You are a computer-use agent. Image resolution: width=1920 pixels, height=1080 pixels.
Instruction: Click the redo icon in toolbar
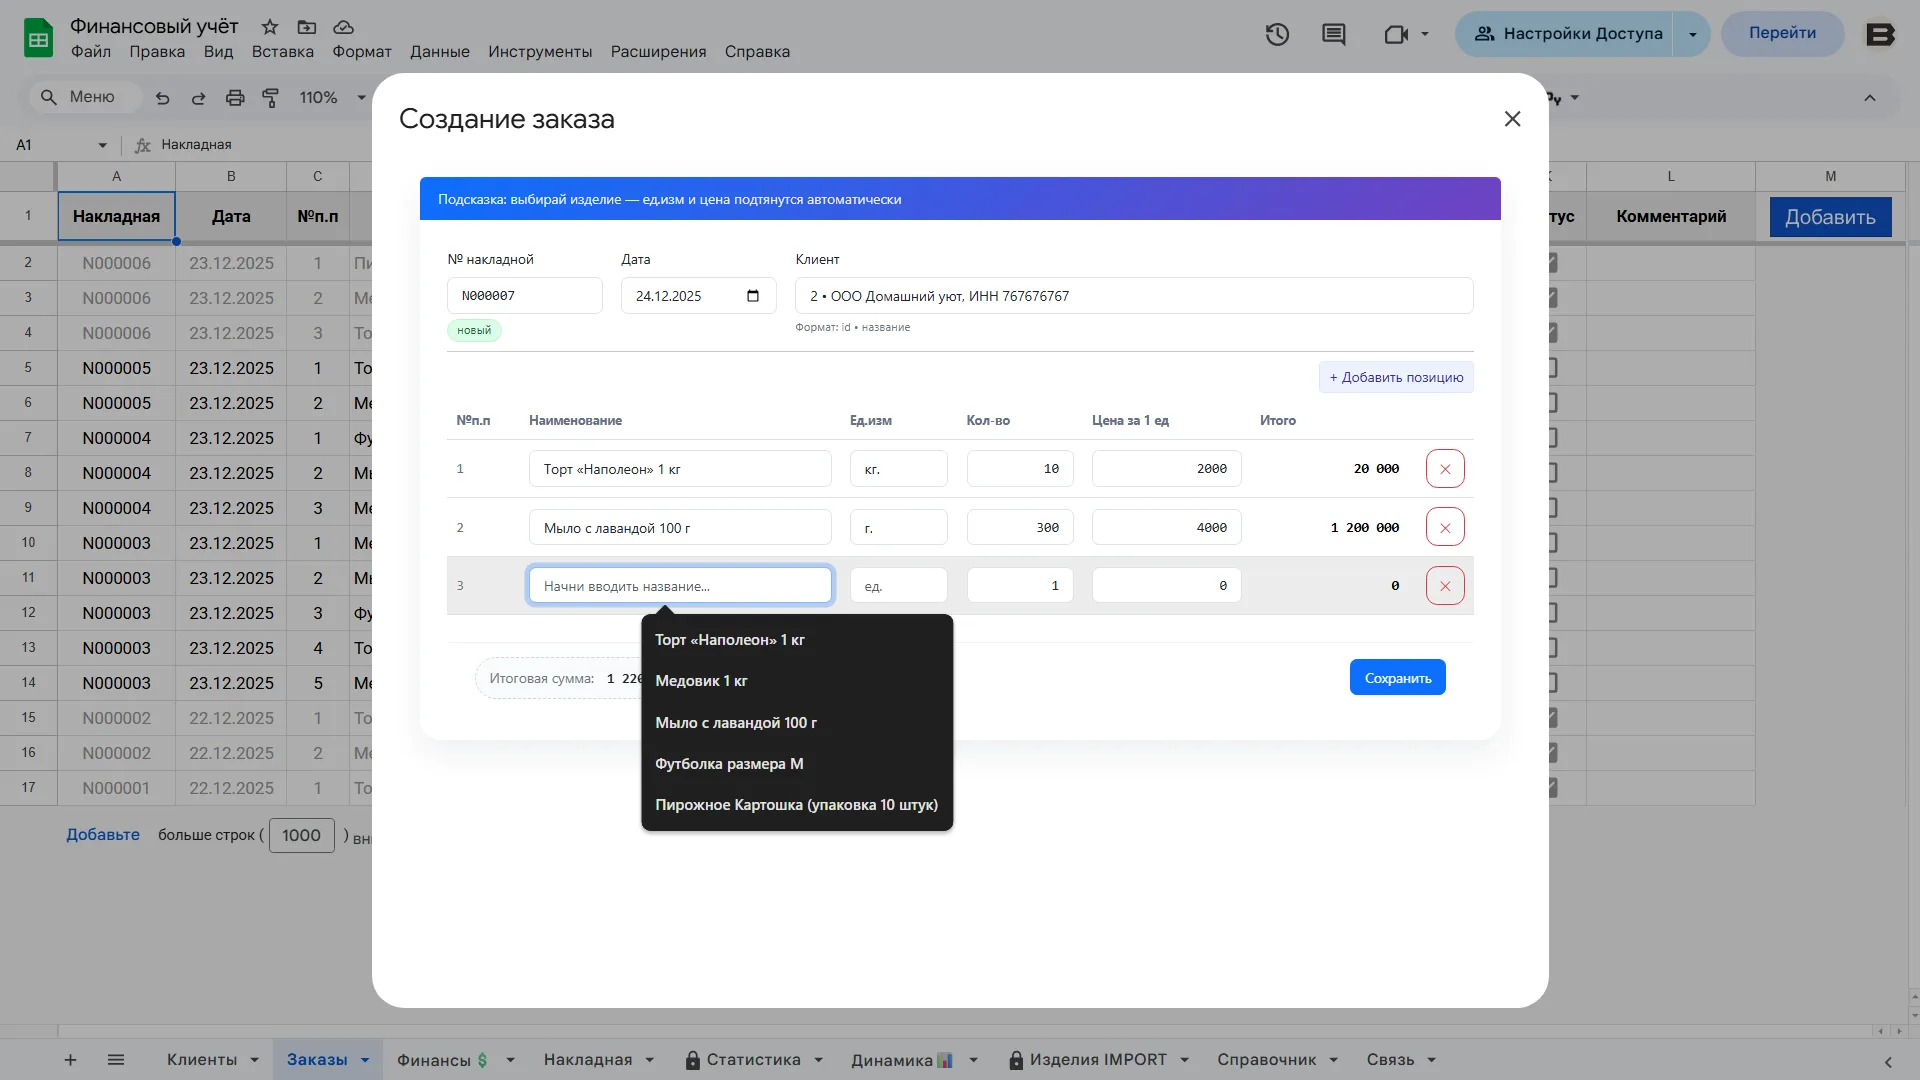[199, 98]
